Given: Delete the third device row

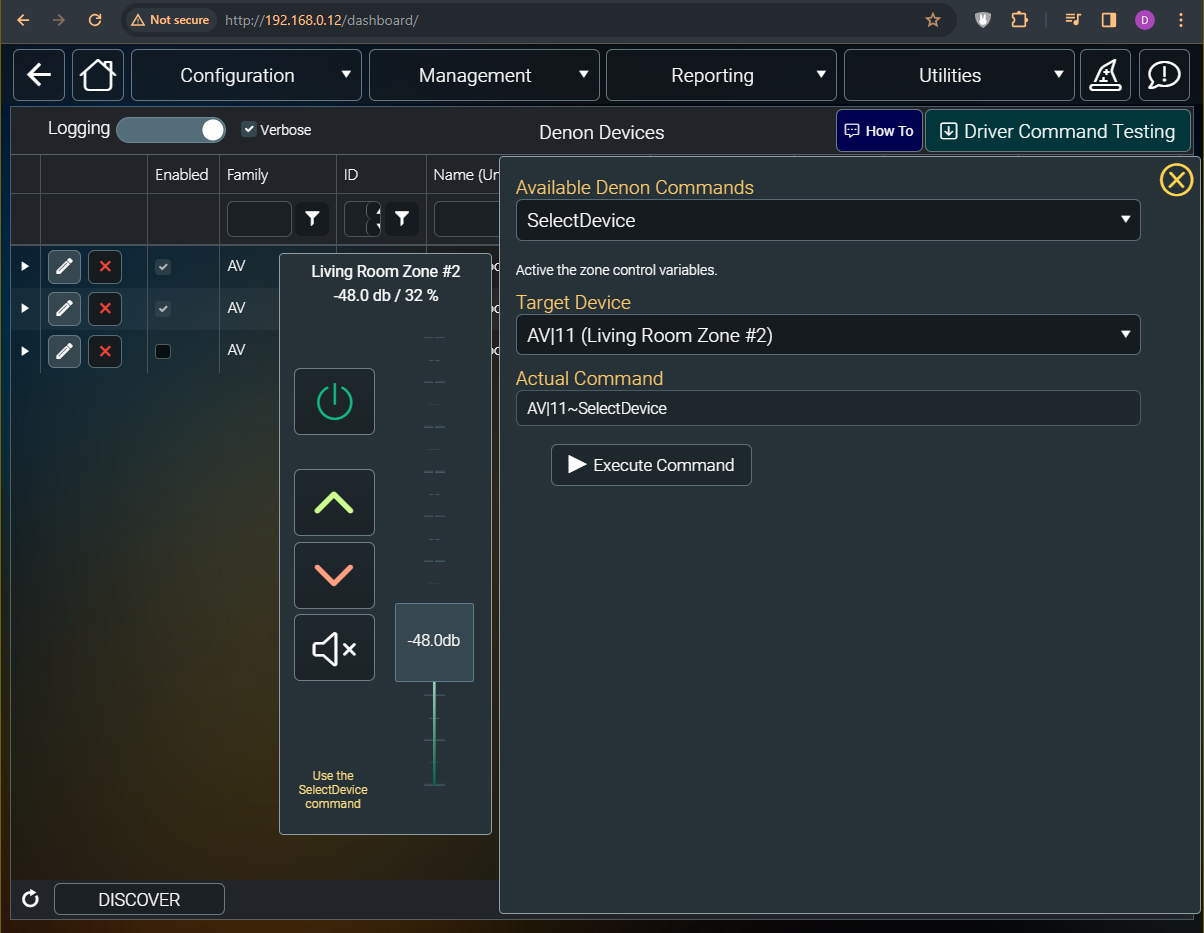Looking at the screenshot, I should pos(105,351).
